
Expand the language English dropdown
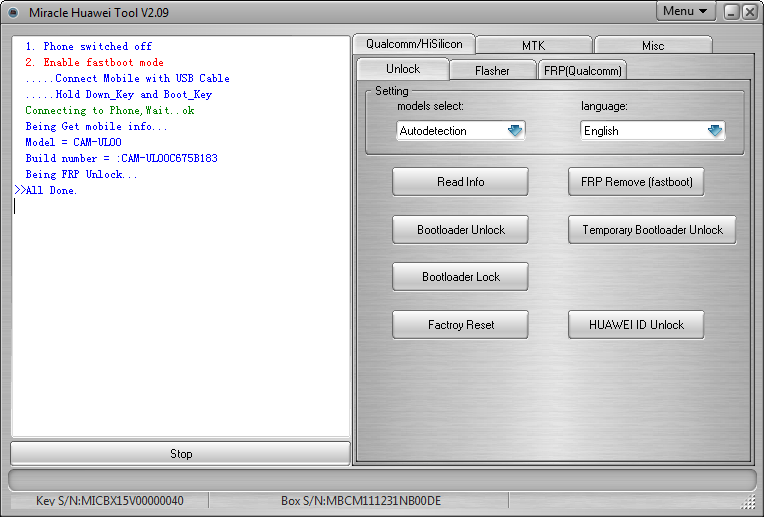tap(653, 131)
